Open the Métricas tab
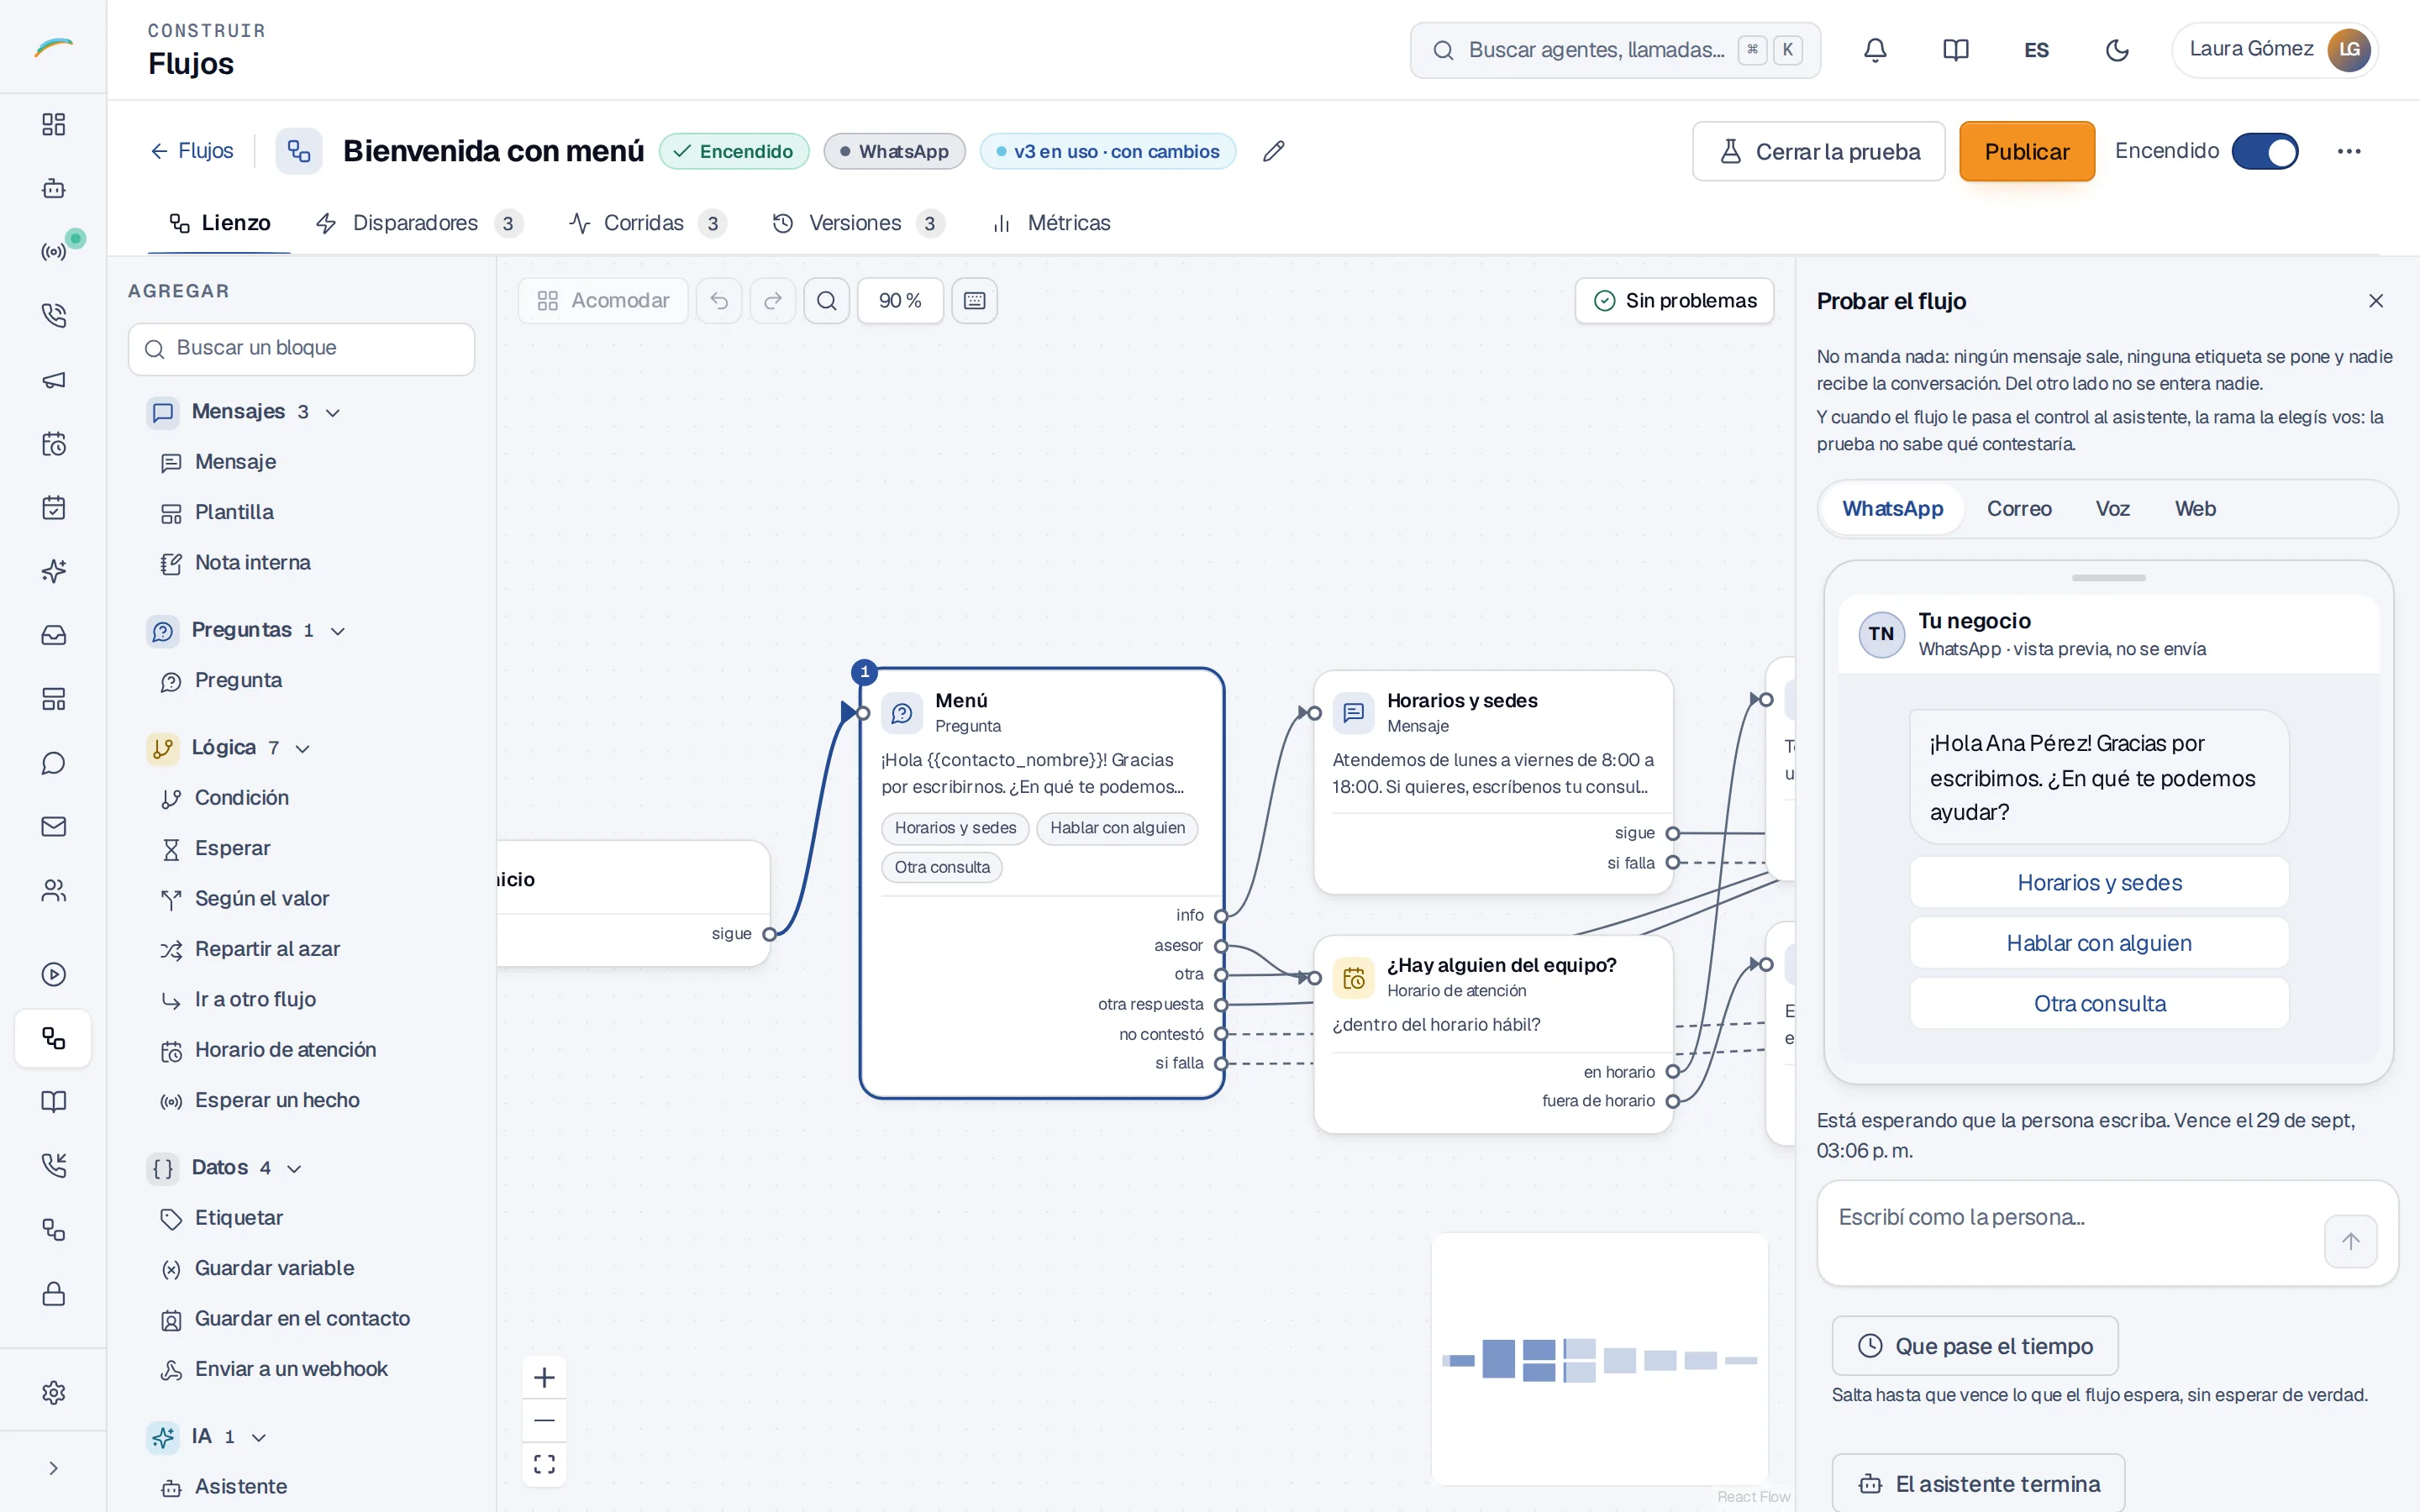The image size is (2420, 1512). 1051,223
